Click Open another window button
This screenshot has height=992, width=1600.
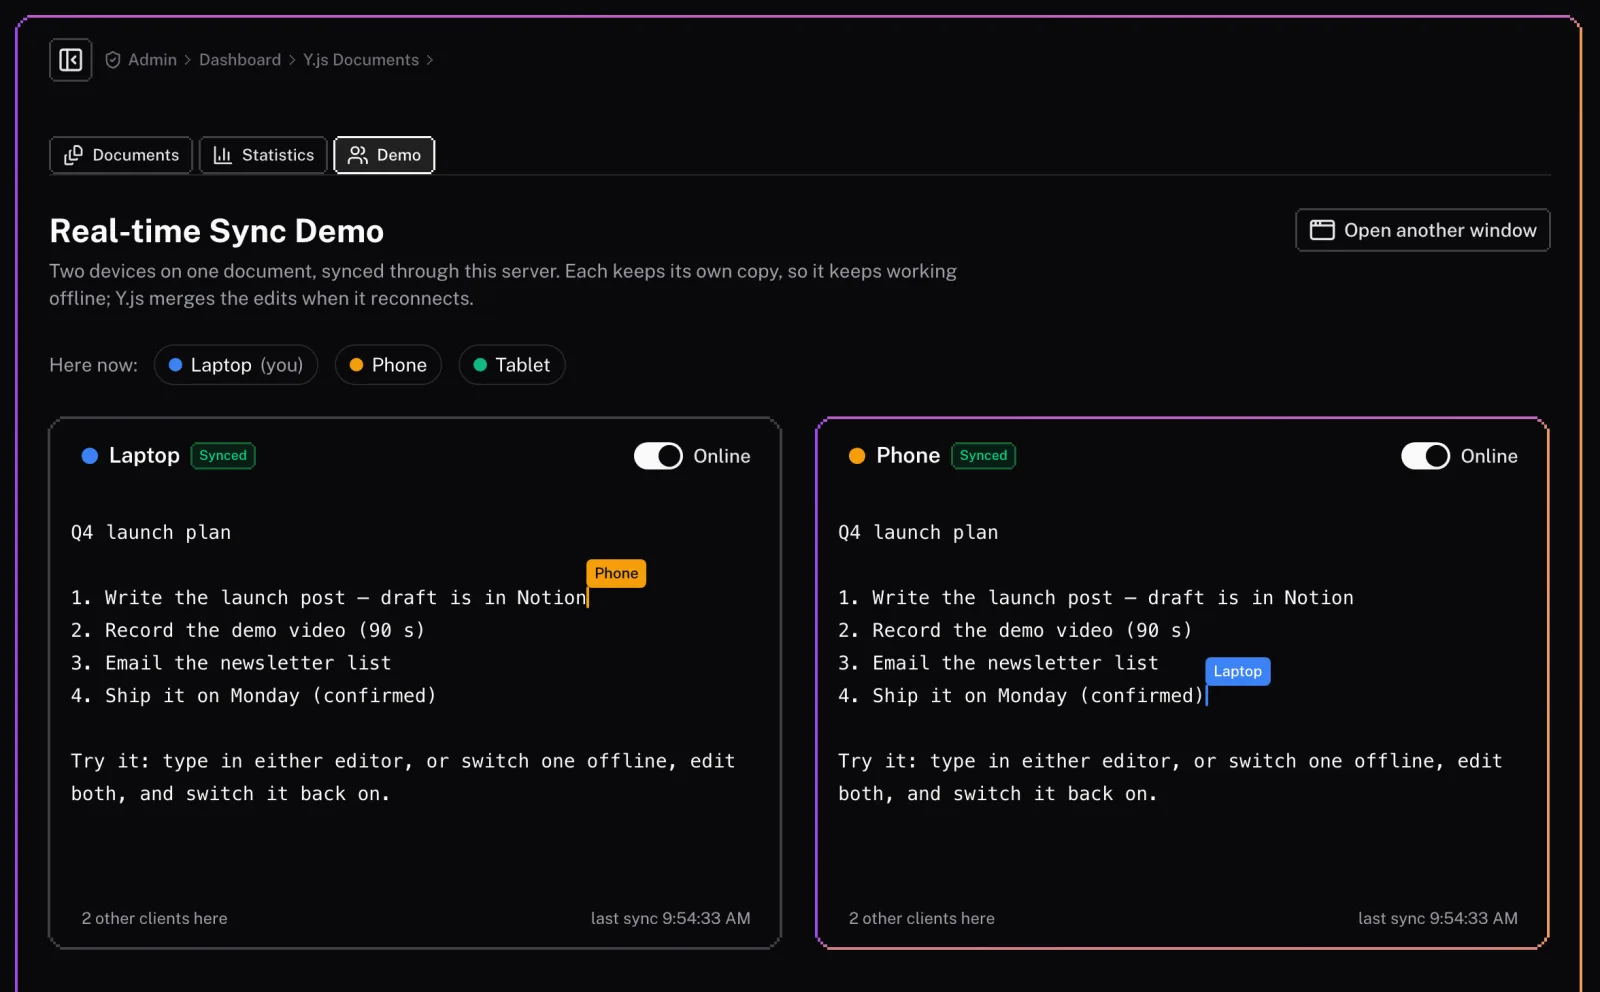tap(1423, 230)
